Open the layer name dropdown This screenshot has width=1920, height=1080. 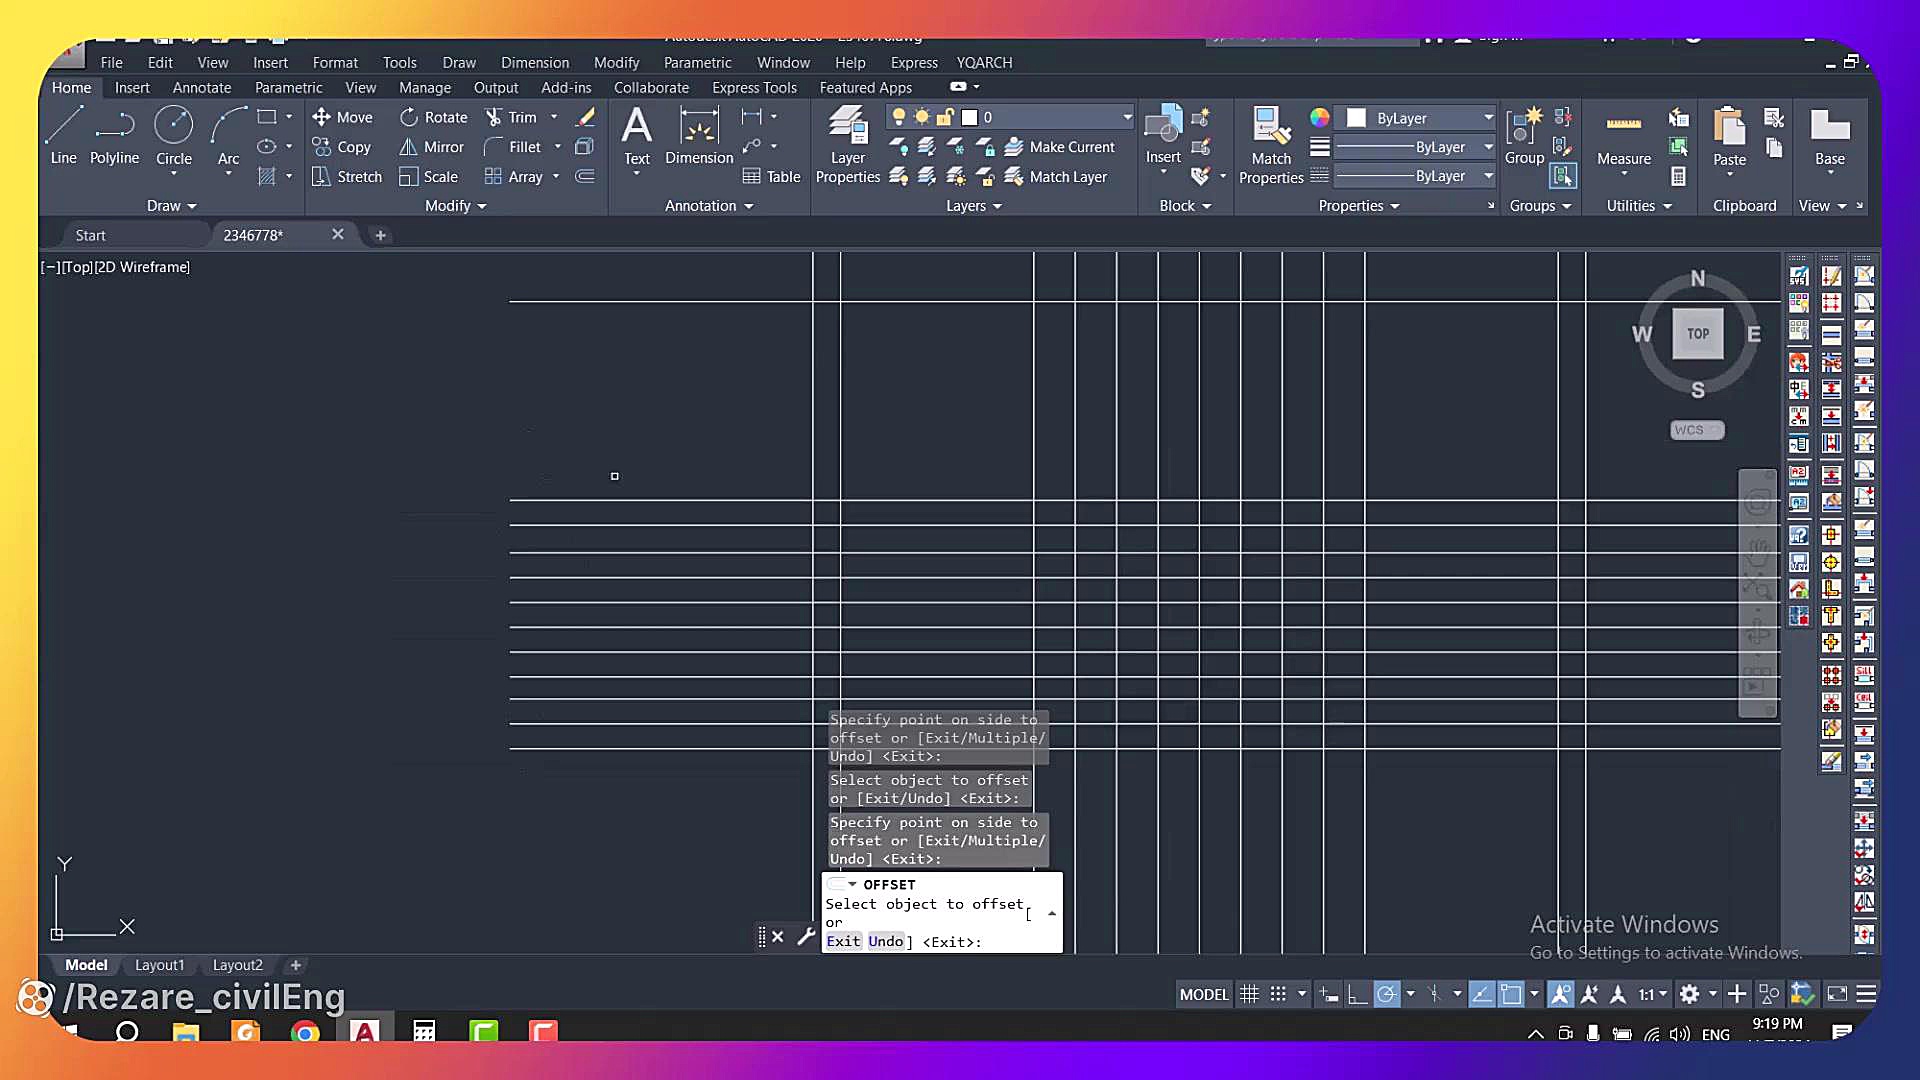click(x=1127, y=117)
